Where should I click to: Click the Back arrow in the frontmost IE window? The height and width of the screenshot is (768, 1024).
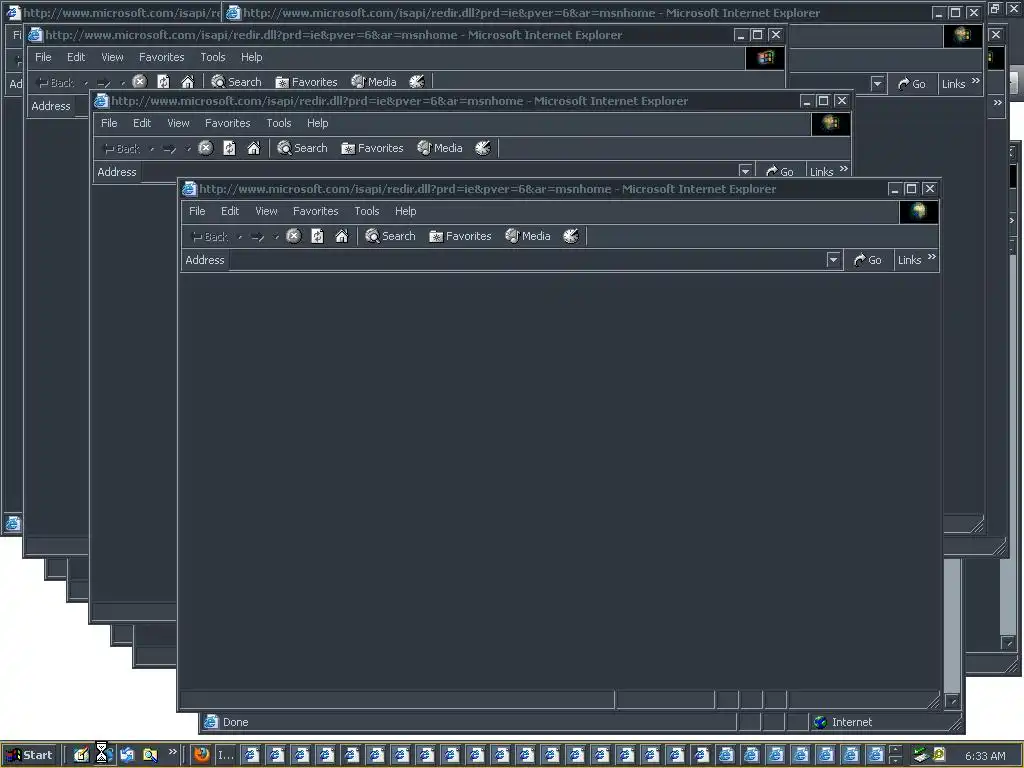209,236
